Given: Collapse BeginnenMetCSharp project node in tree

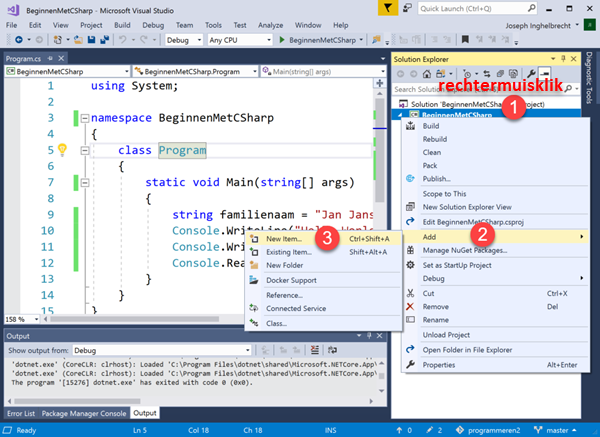Looking at the screenshot, I should tap(400, 114).
